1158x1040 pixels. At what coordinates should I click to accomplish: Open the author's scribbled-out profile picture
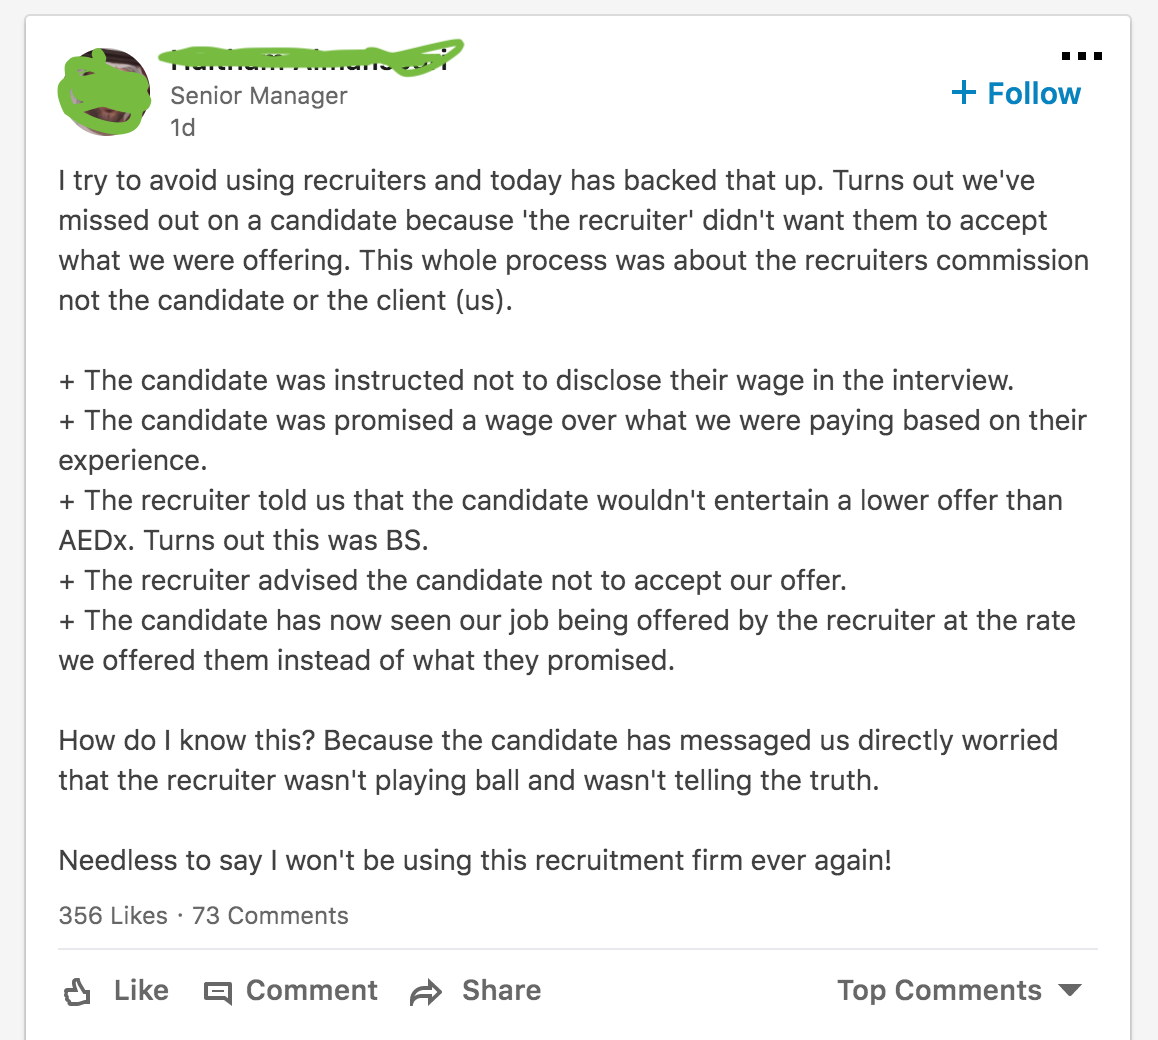coord(106,91)
